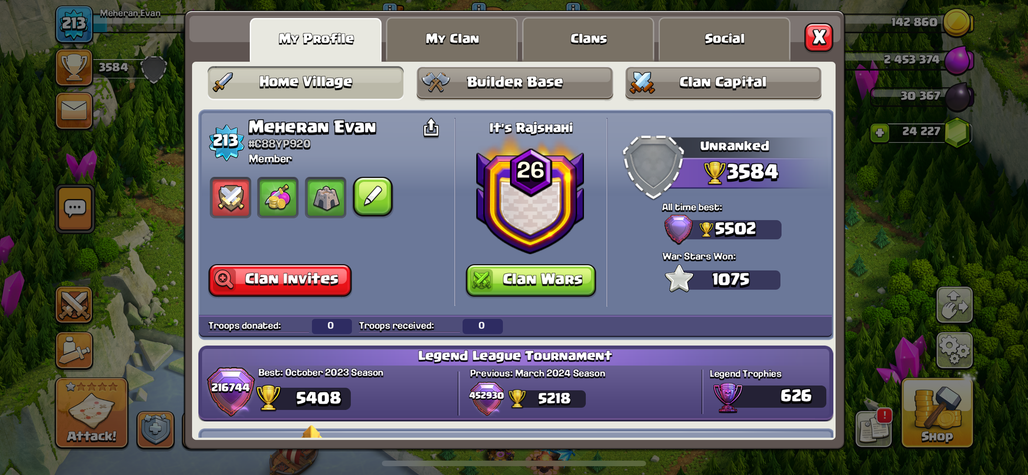Open the Shop button
Image resolution: width=1028 pixels, height=475 pixels.
(x=937, y=413)
